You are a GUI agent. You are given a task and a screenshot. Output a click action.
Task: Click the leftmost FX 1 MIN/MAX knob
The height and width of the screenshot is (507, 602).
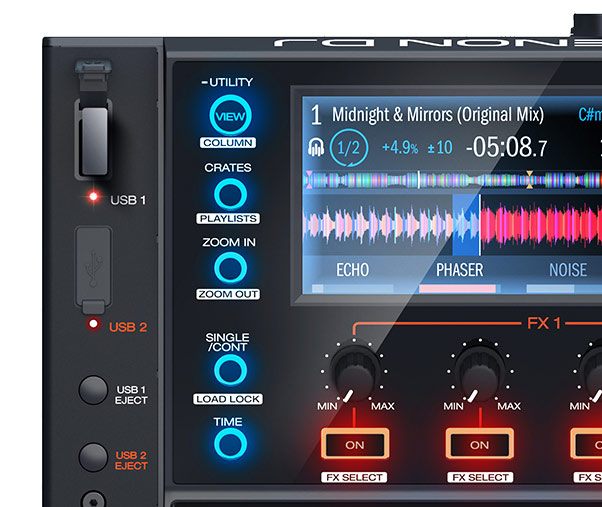point(353,373)
